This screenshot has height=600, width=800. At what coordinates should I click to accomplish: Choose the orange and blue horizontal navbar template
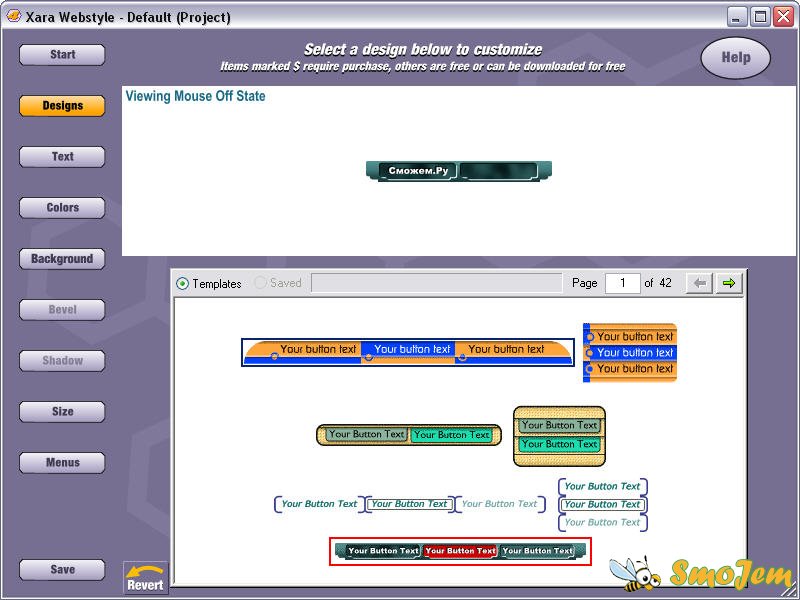coord(408,352)
